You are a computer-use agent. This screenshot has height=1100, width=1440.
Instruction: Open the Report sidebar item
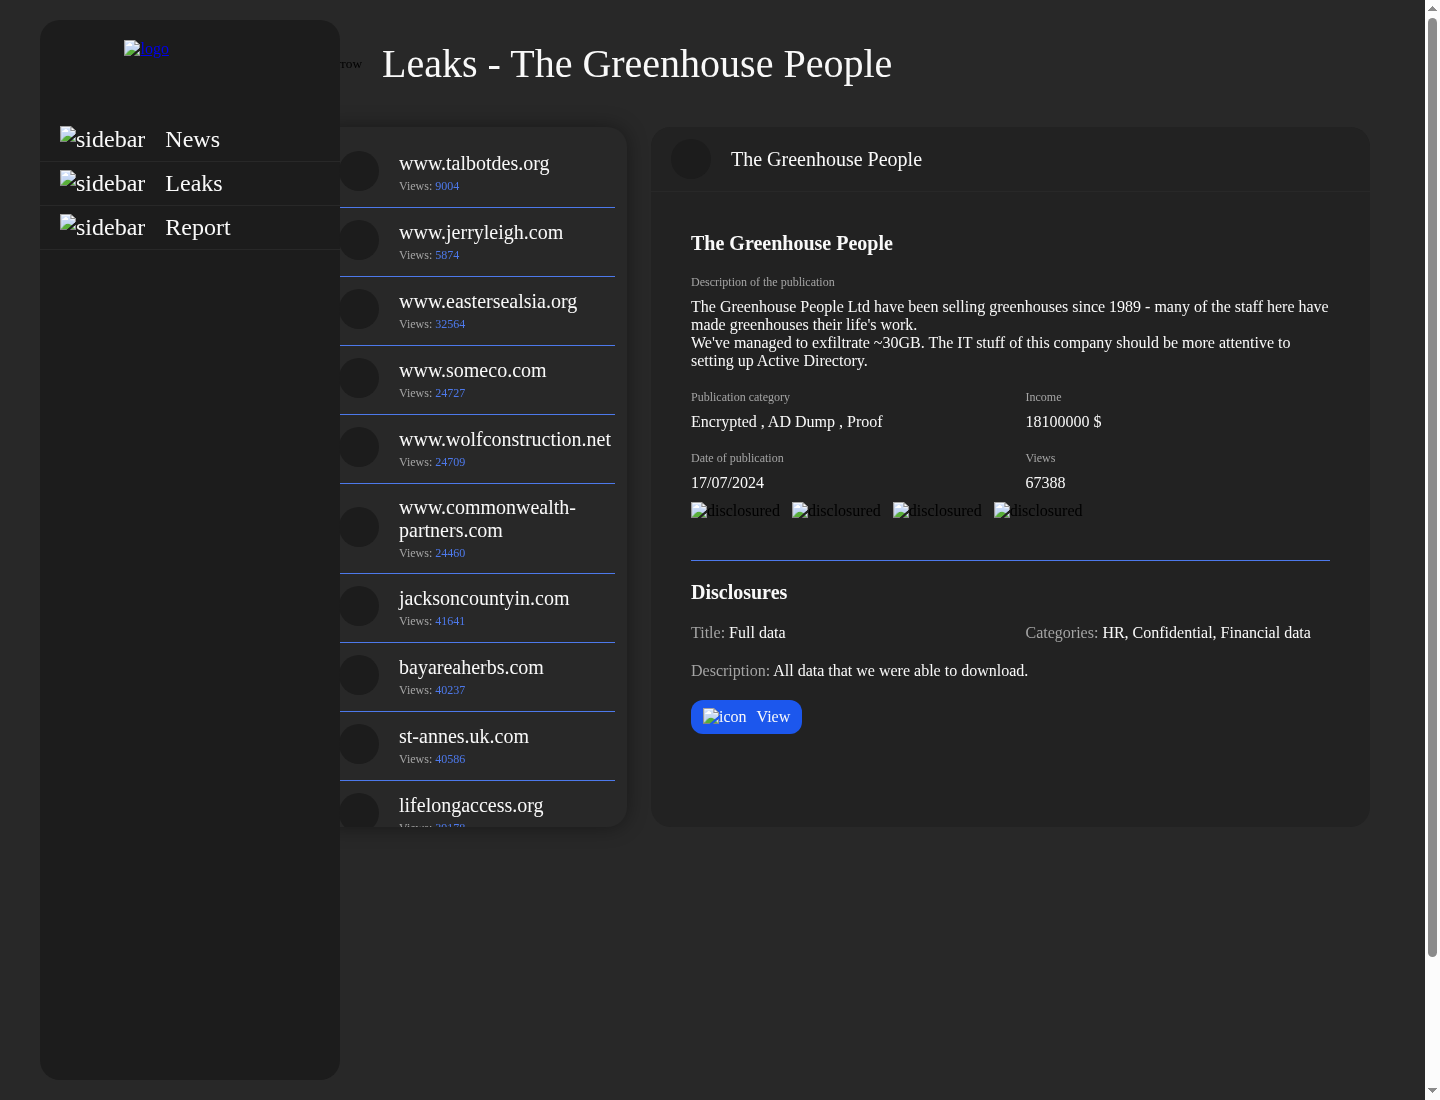click(x=190, y=228)
